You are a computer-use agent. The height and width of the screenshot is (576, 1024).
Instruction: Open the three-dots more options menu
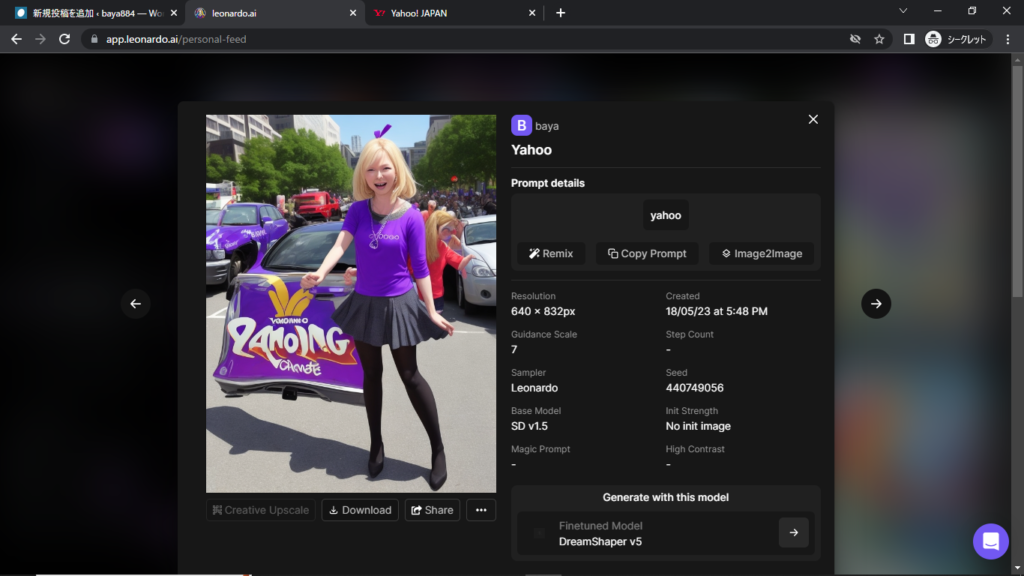[480, 510]
